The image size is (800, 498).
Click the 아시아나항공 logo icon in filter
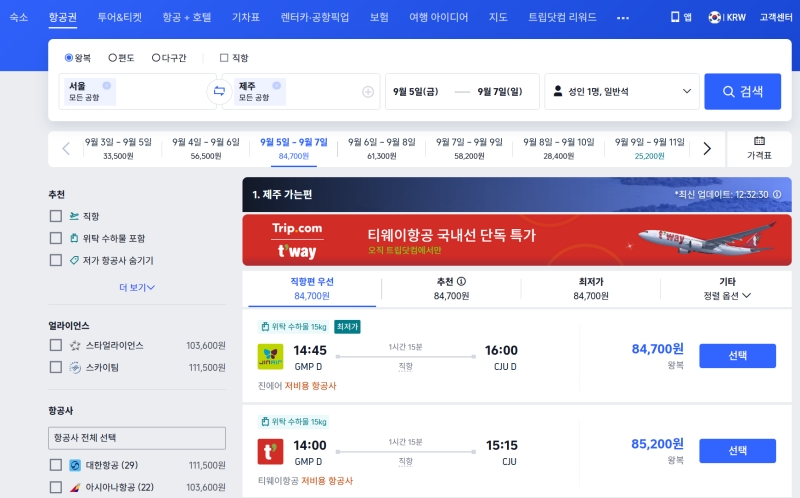(x=75, y=487)
